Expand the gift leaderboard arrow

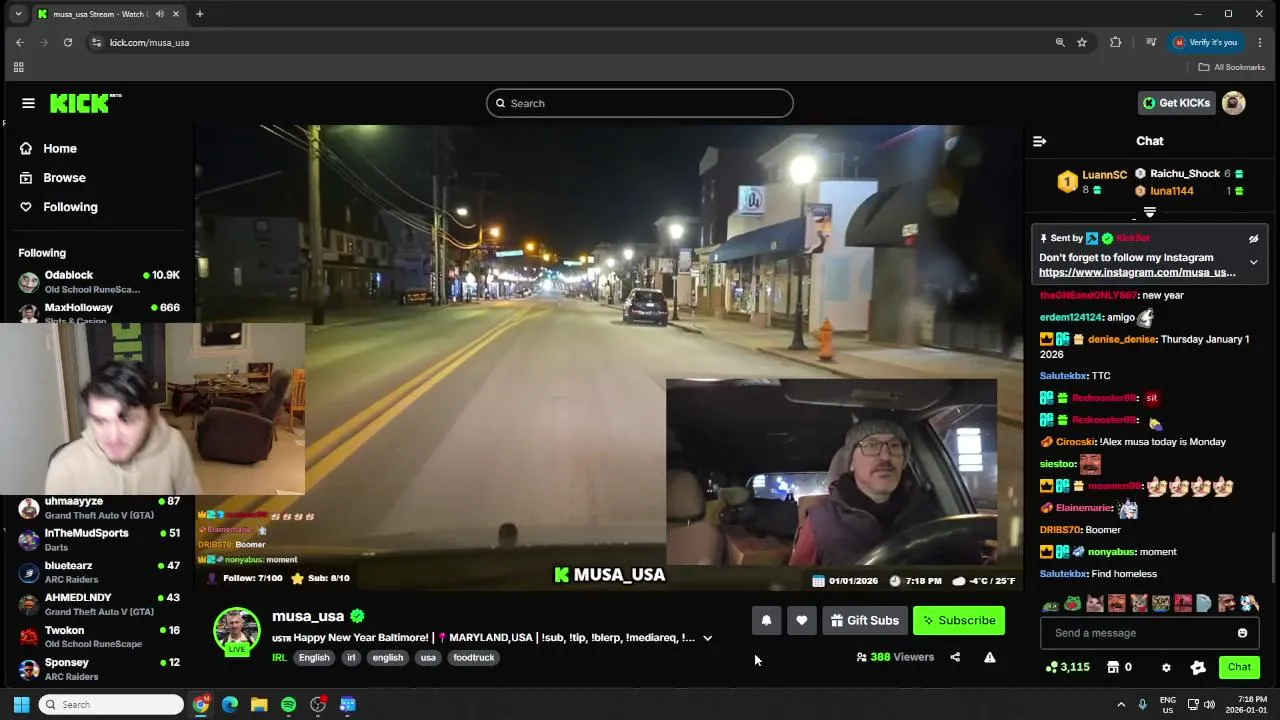click(1149, 212)
